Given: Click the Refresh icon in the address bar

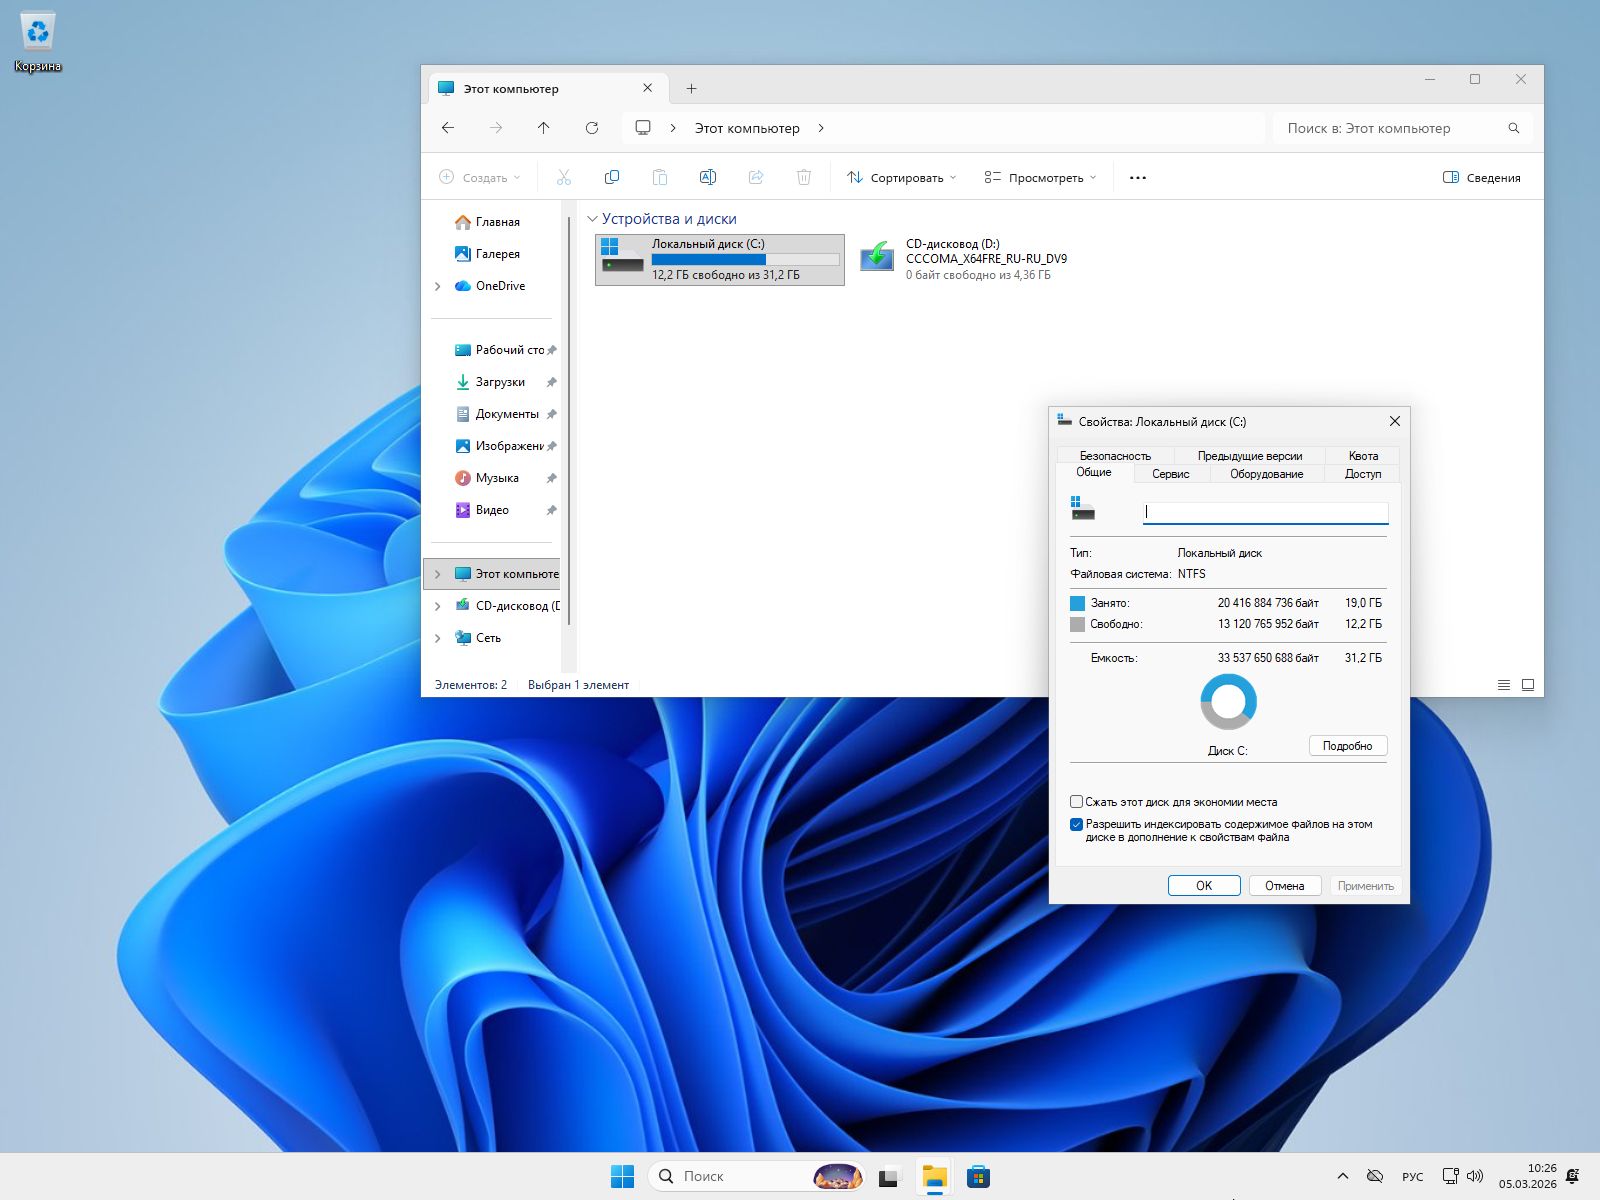Looking at the screenshot, I should click(x=592, y=128).
